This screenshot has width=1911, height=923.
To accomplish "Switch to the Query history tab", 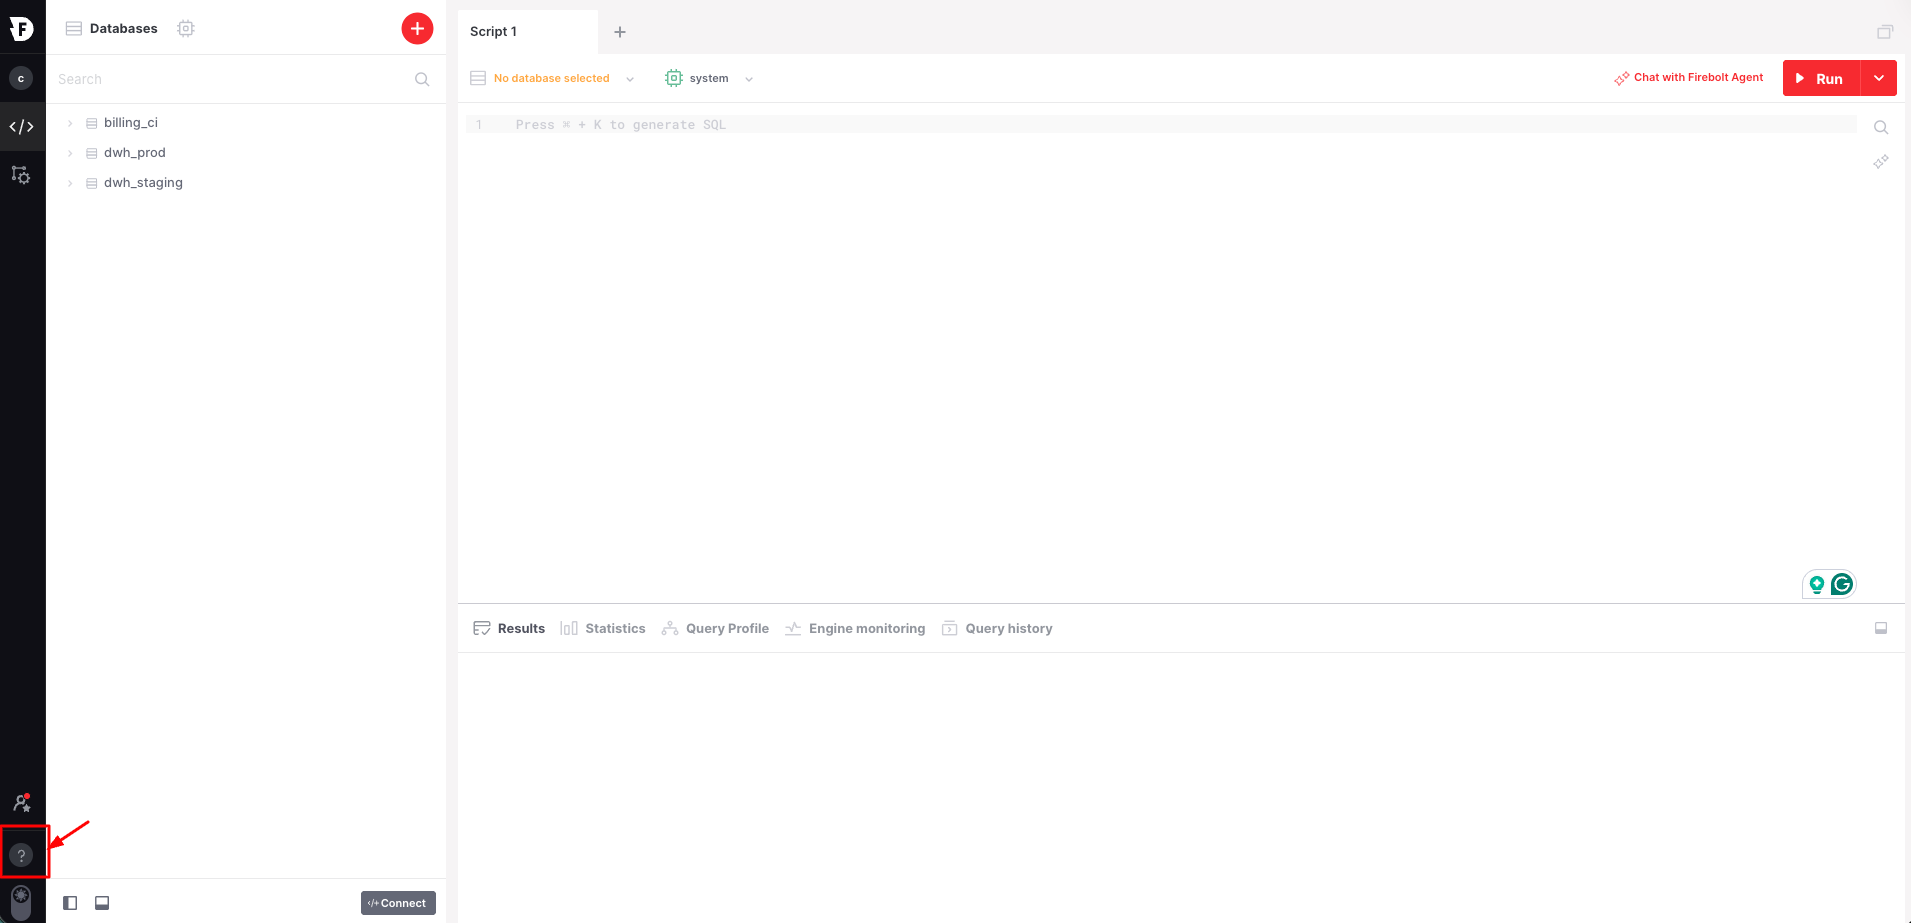I will 1007,628.
